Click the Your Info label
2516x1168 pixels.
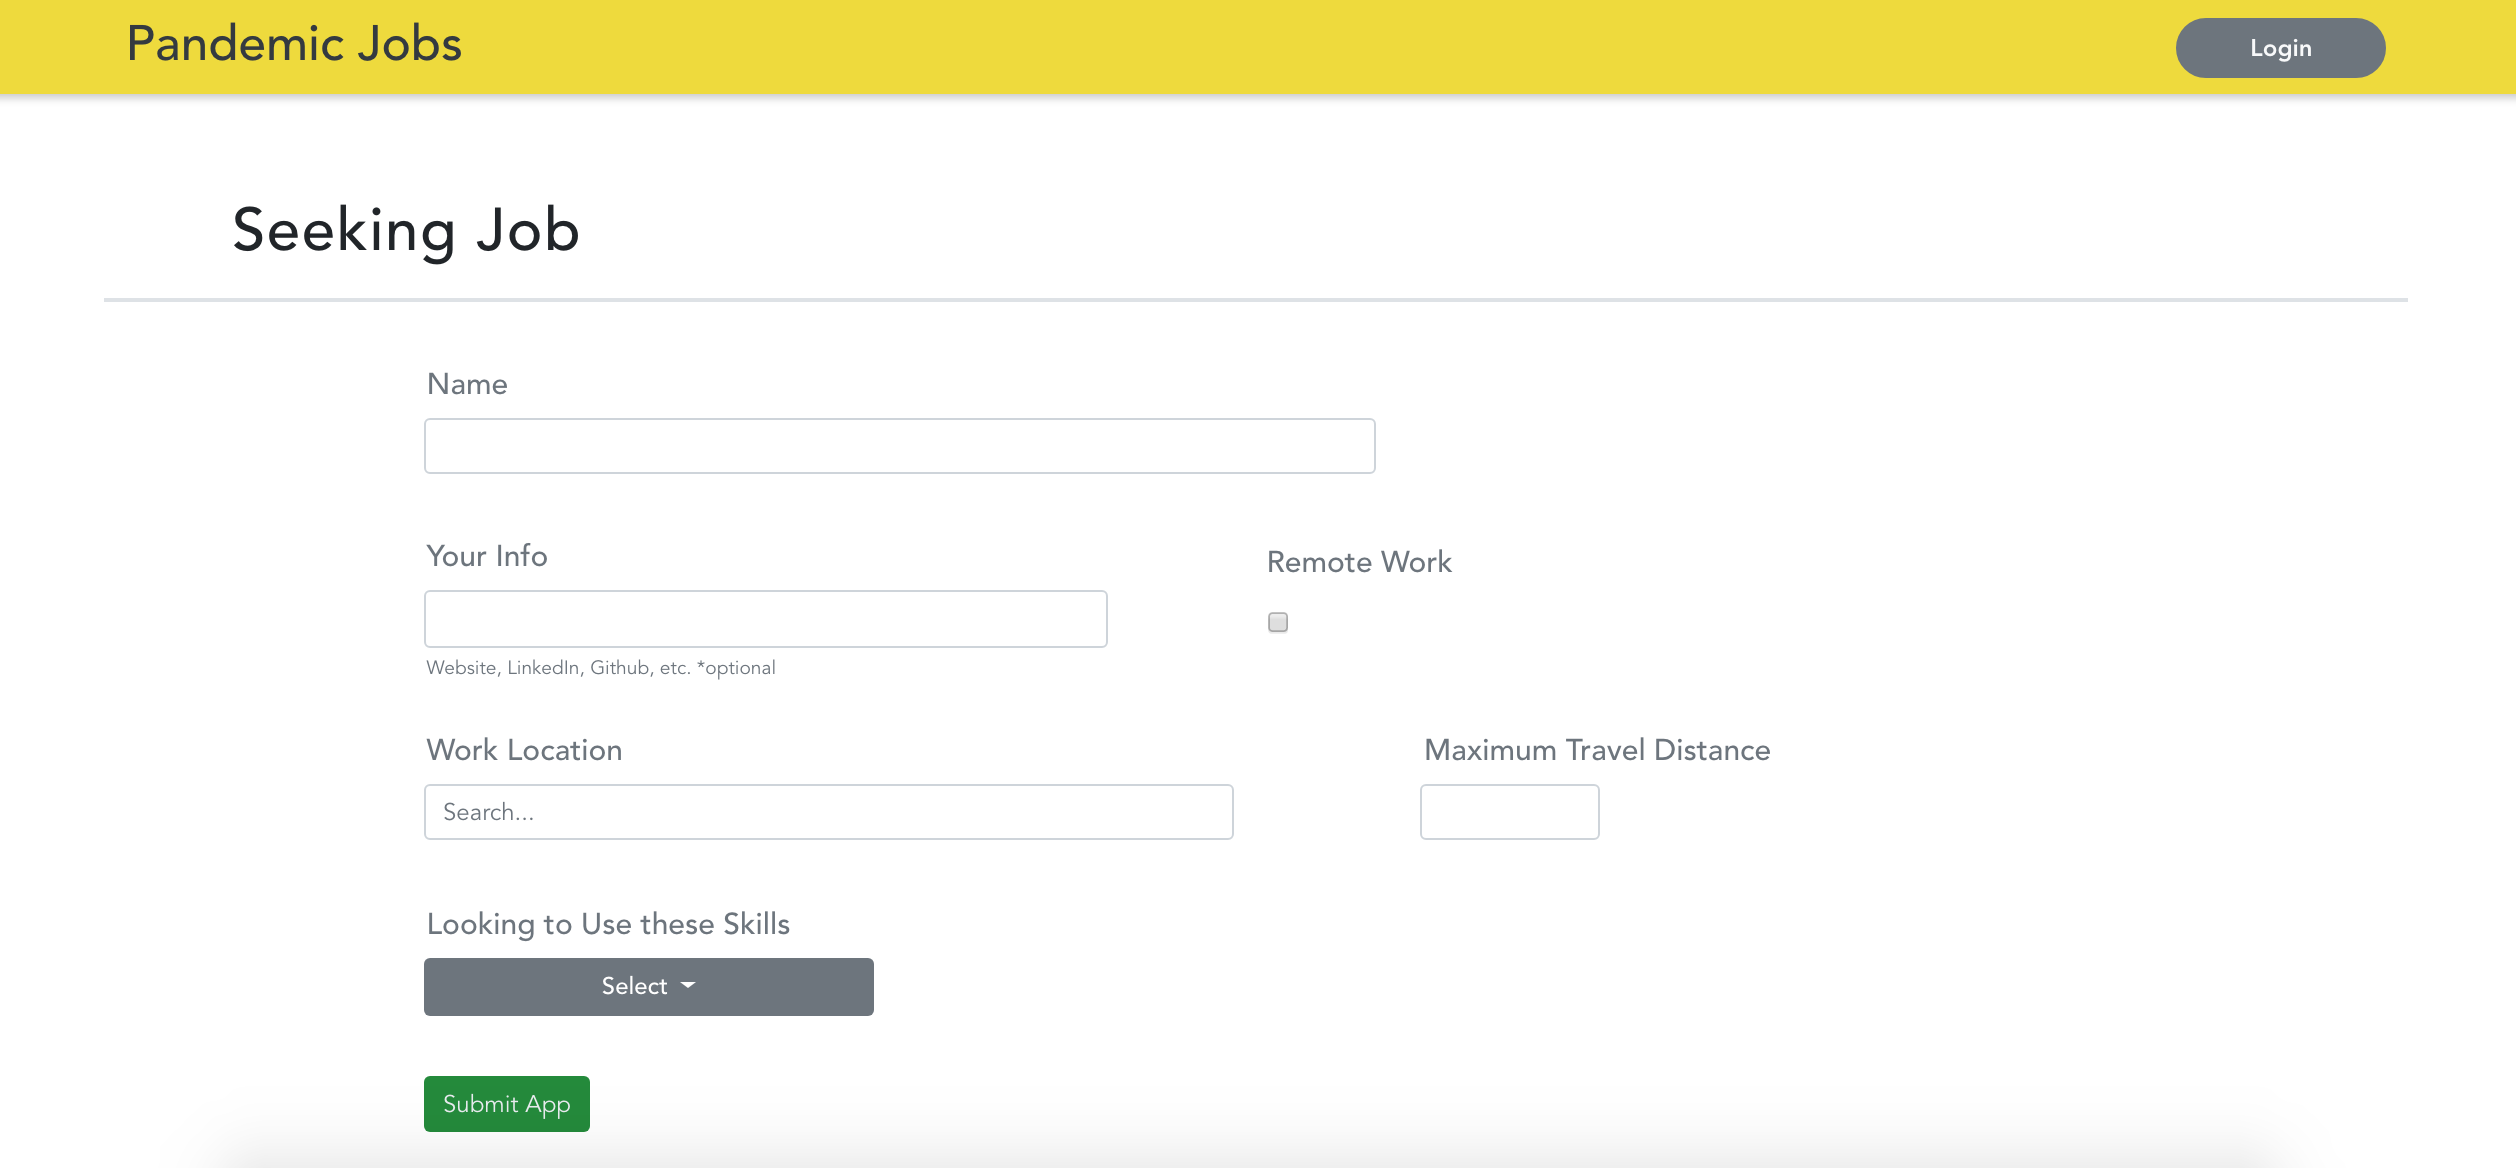[486, 556]
